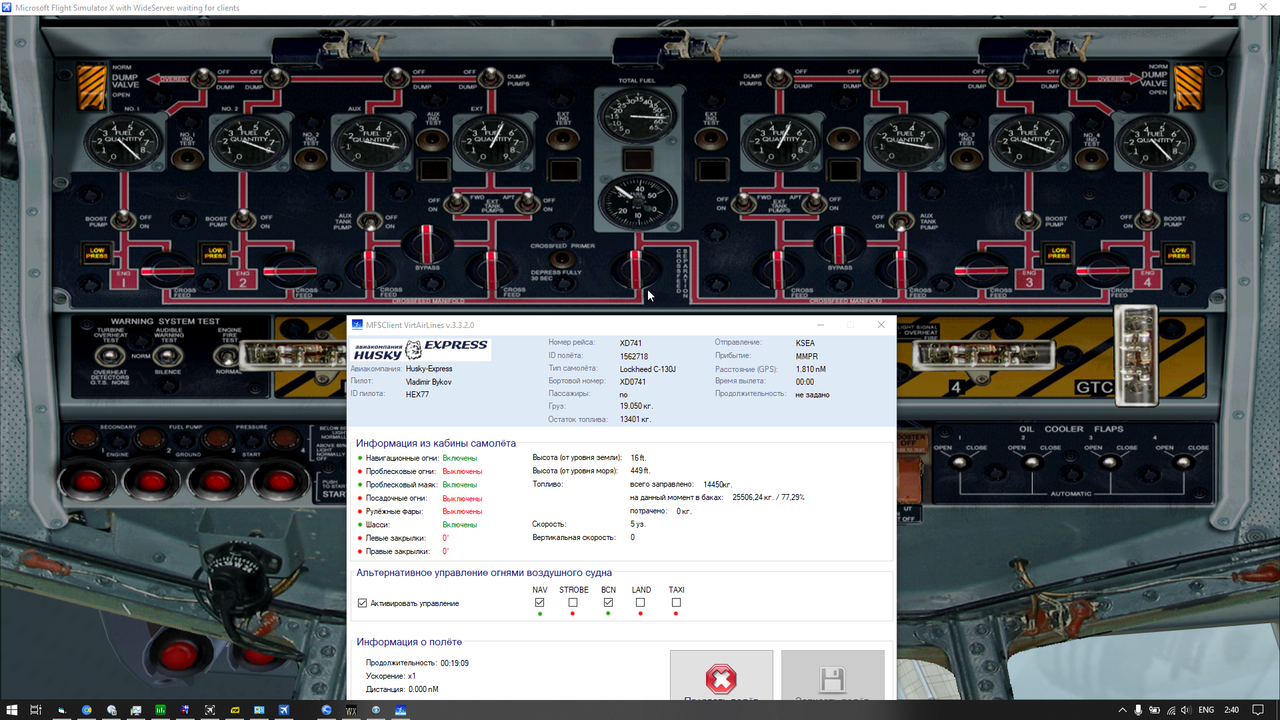The image size is (1280, 720).
Task: Uncheck the BCN beacon checkbox
Action: coord(608,603)
